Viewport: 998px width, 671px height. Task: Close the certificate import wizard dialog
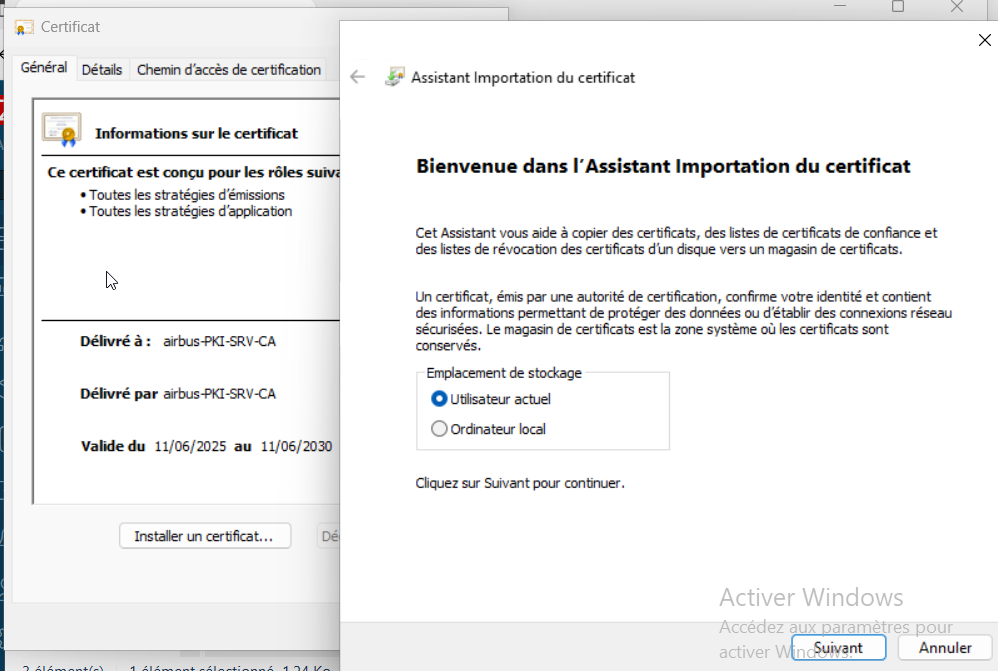(983, 40)
